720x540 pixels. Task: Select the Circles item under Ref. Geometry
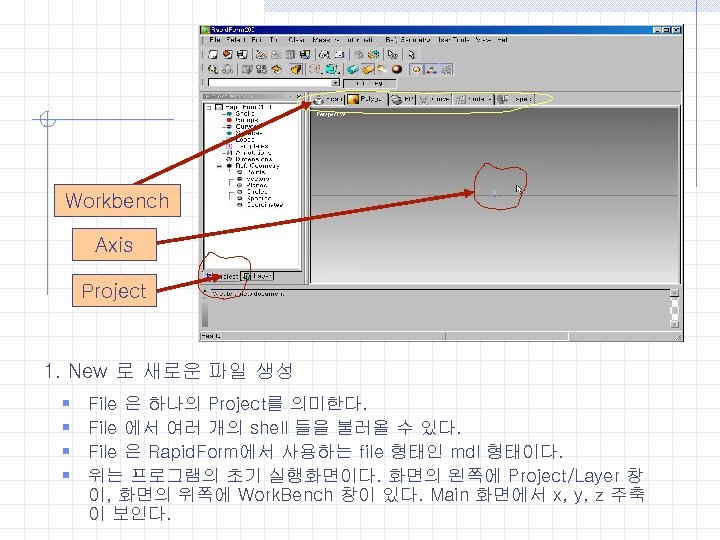[257, 191]
